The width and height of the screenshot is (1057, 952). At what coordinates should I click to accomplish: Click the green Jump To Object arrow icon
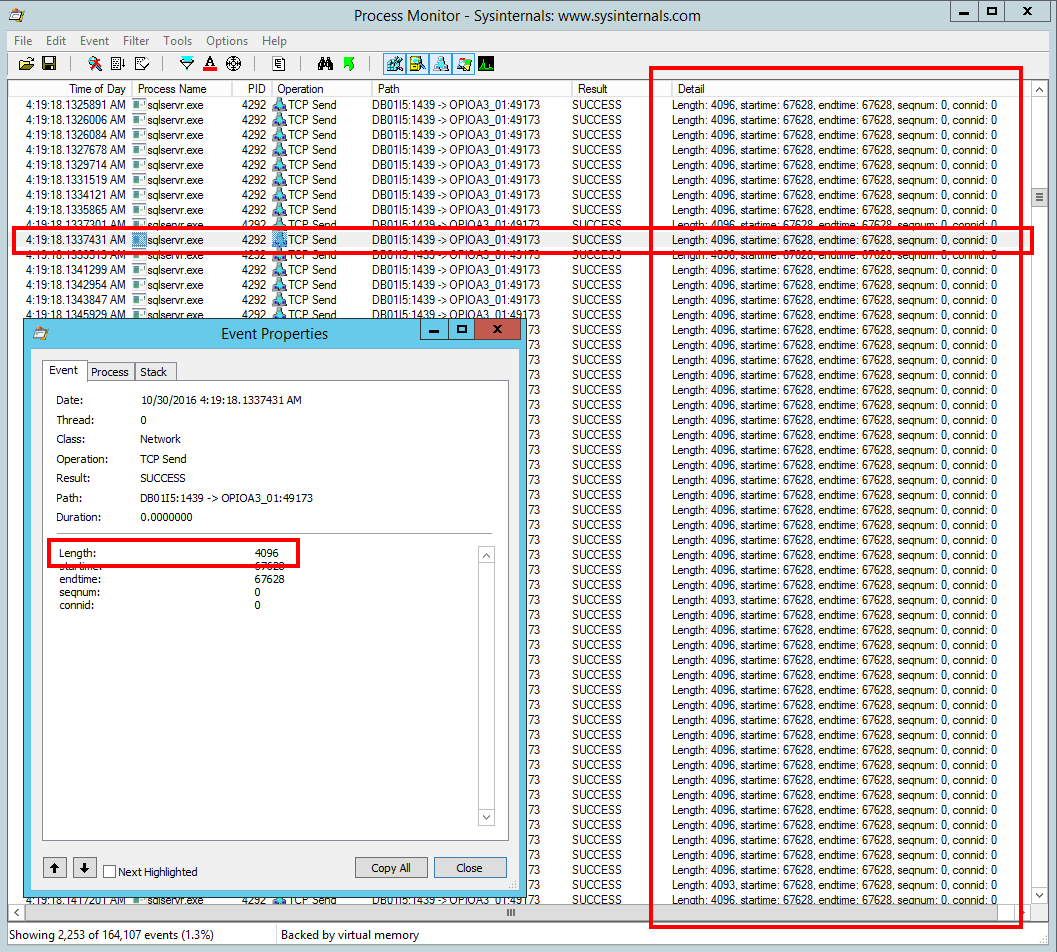point(349,64)
